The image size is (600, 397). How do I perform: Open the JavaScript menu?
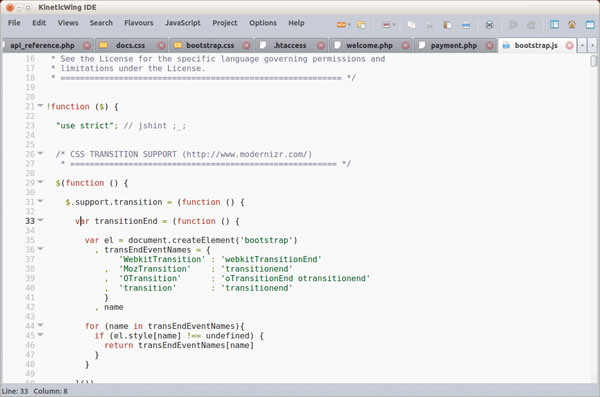(183, 23)
